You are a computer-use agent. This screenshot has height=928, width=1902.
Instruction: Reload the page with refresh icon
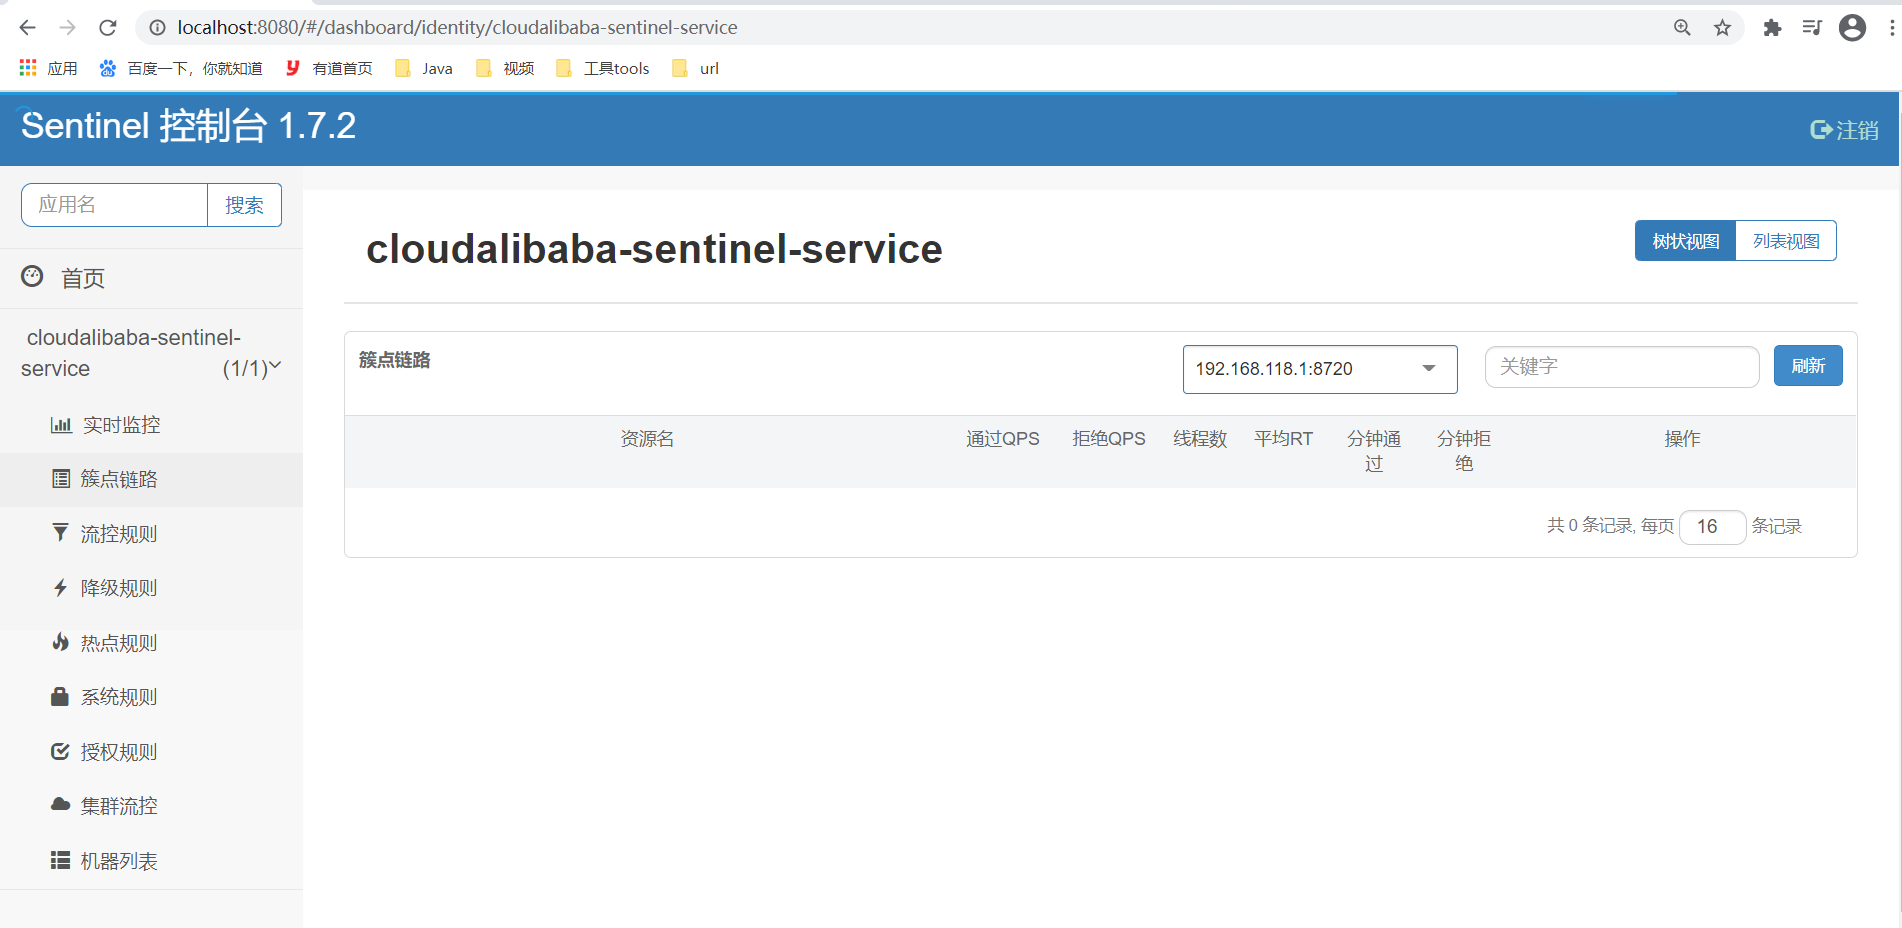tap(108, 28)
